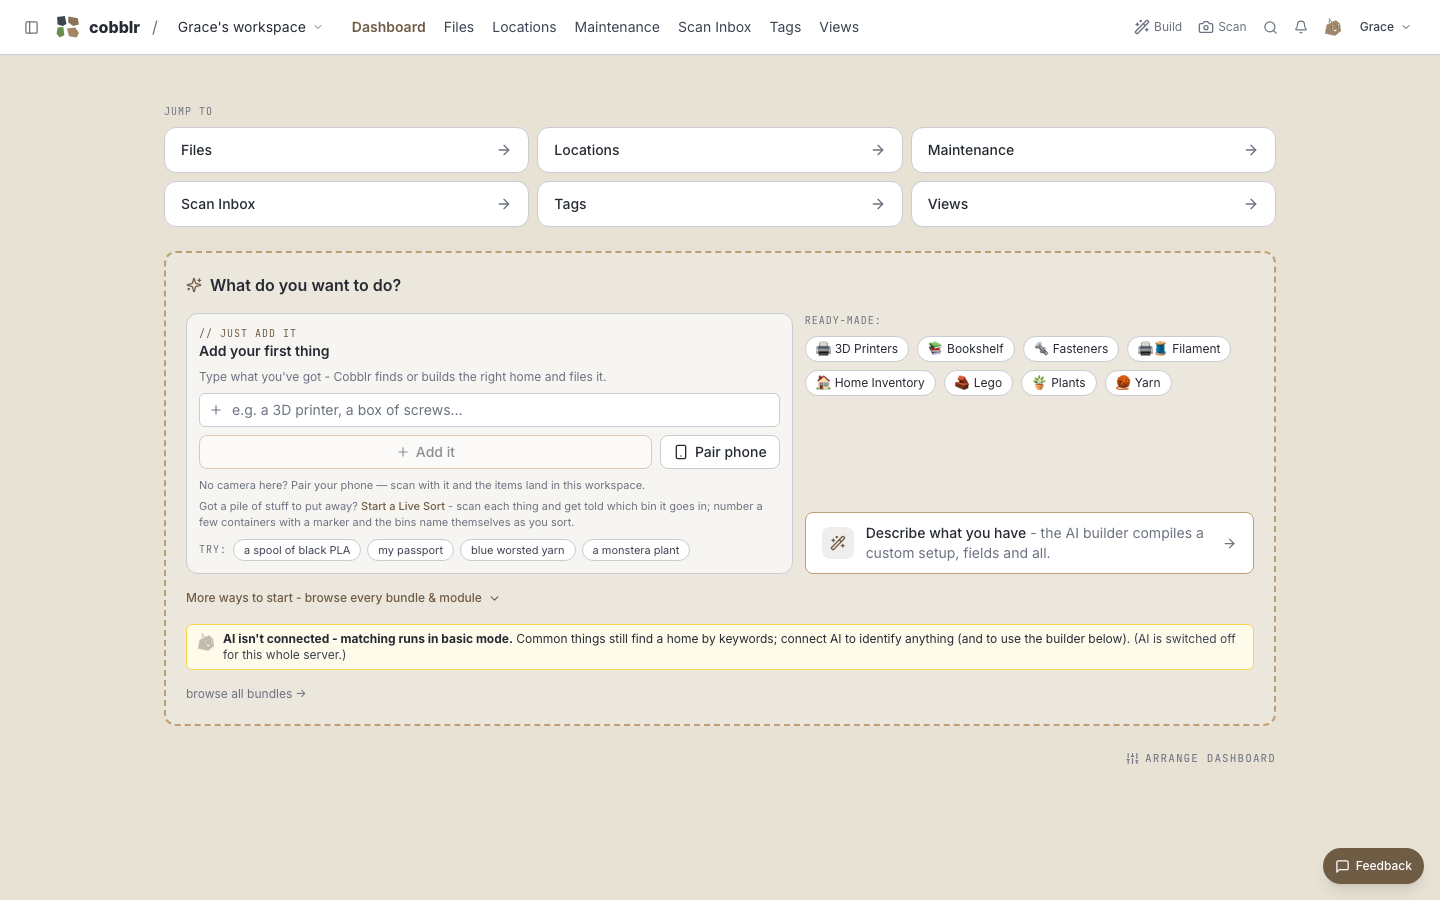Click the plus icon in the item field
Image resolution: width=1440 pixels, height=900 pixels.
(x=216, y=410)
